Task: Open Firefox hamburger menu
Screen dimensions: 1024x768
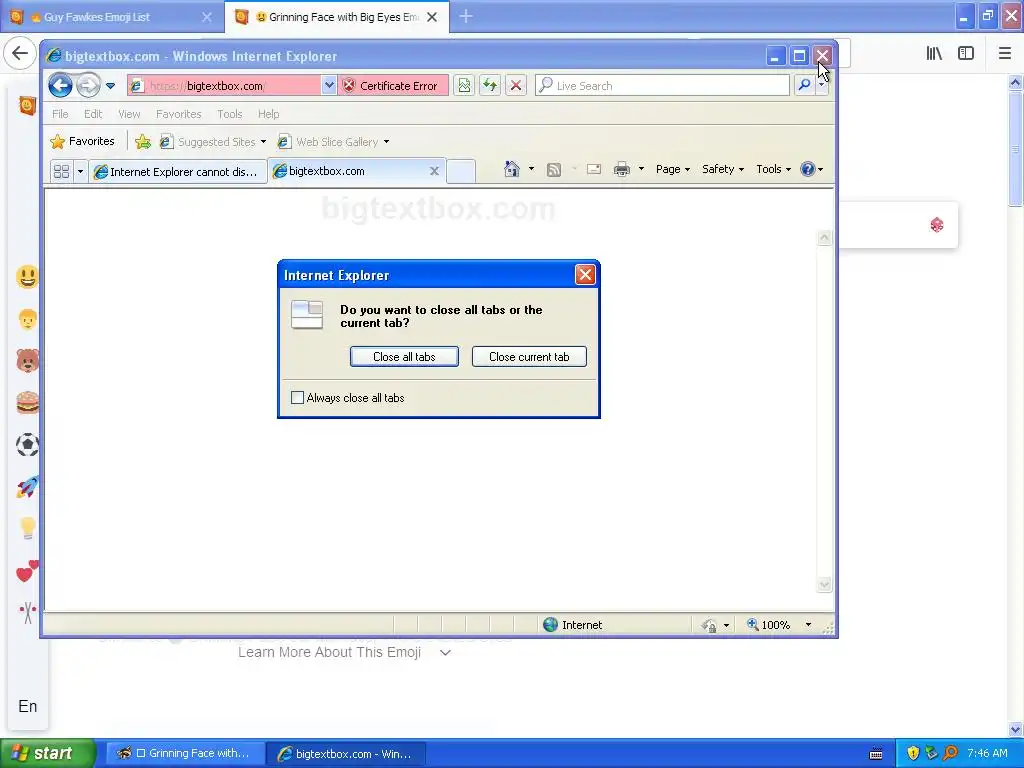Action: (1005, 53)
